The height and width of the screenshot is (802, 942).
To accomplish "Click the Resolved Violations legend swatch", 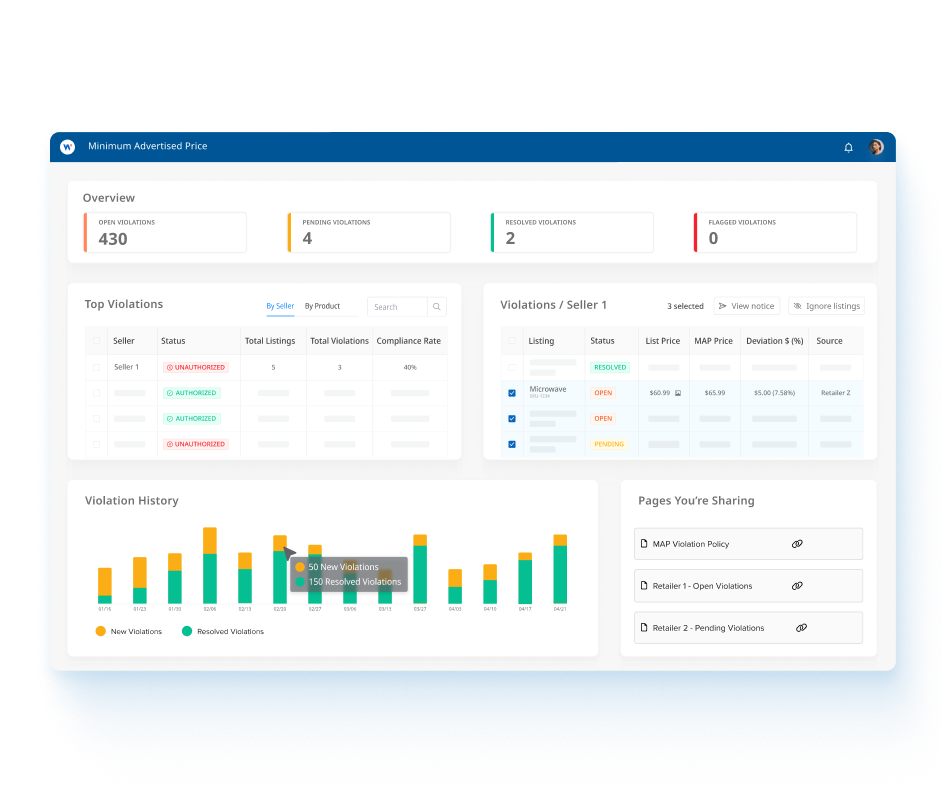I will (187, 631).
